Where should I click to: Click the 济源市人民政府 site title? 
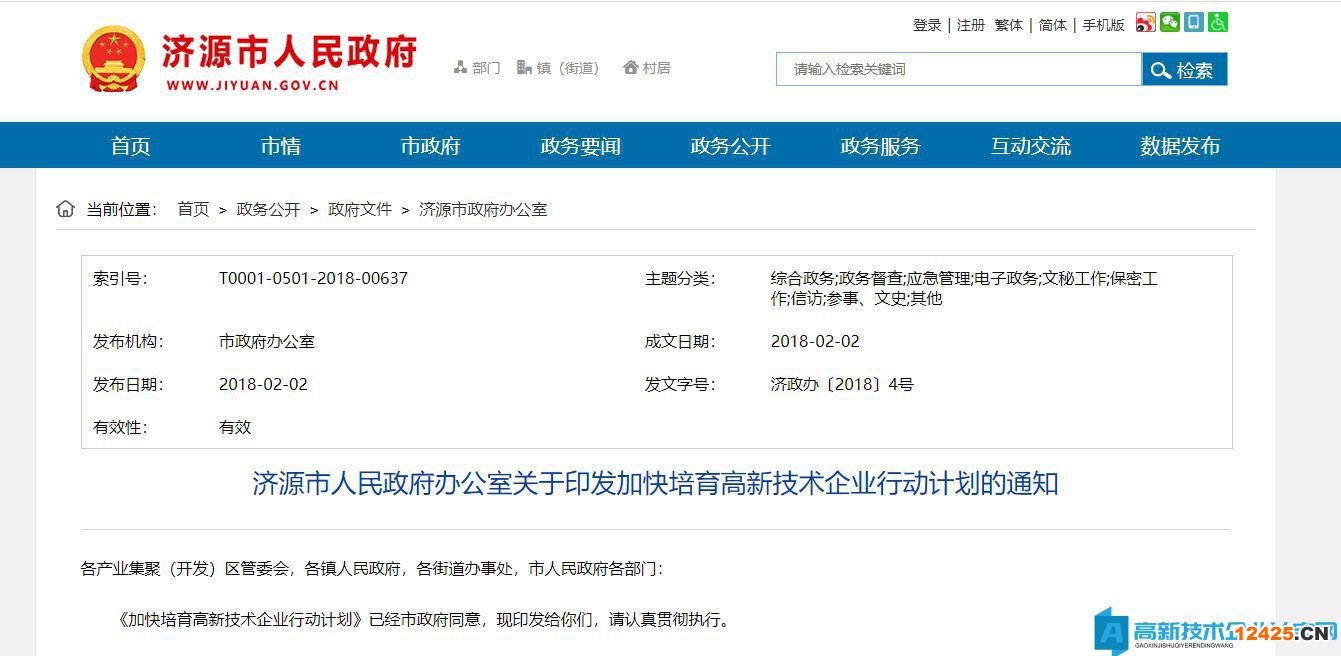[x=289, y=51]
